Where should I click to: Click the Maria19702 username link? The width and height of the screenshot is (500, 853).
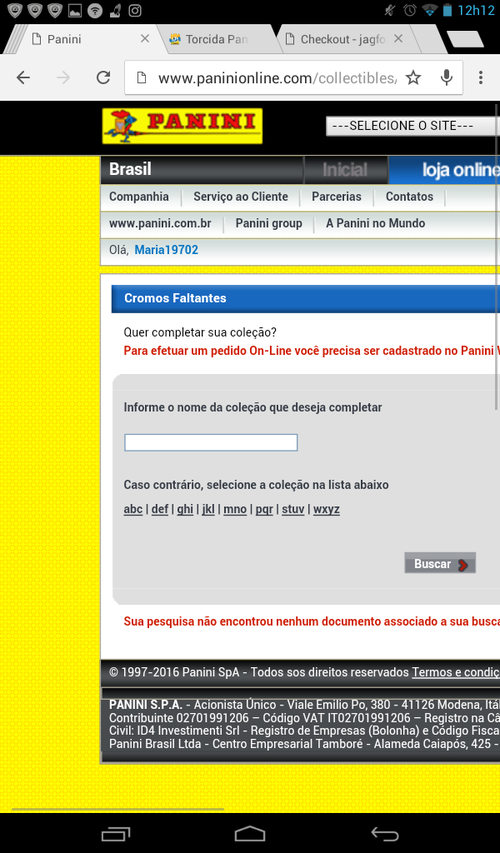(x=166, y=250)
